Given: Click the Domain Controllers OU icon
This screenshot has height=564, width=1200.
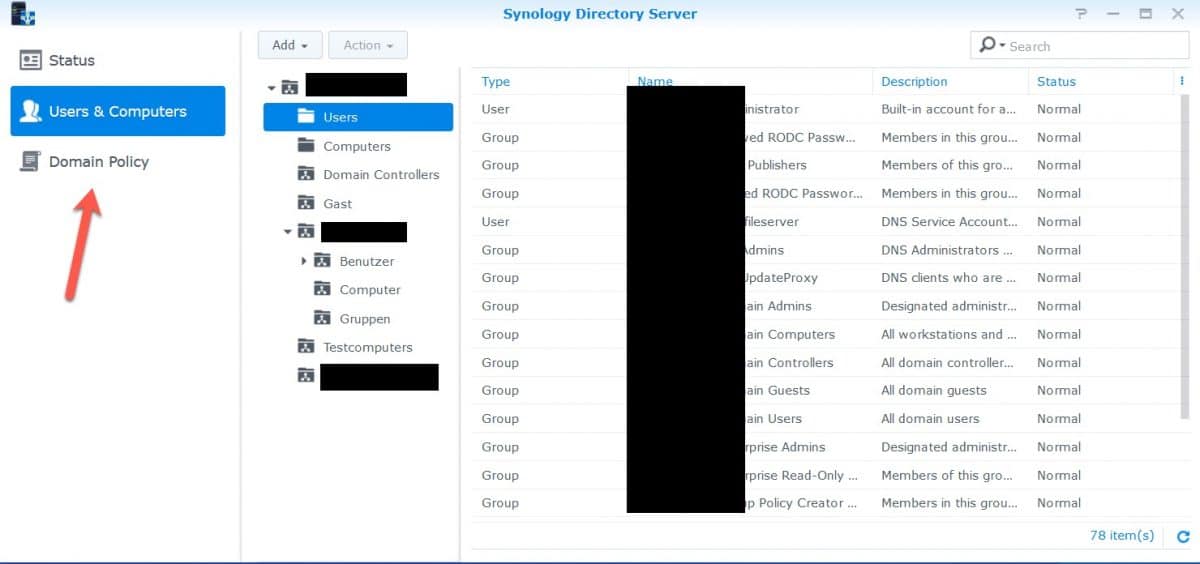Looking at the screenshot, I should (306, 174).
